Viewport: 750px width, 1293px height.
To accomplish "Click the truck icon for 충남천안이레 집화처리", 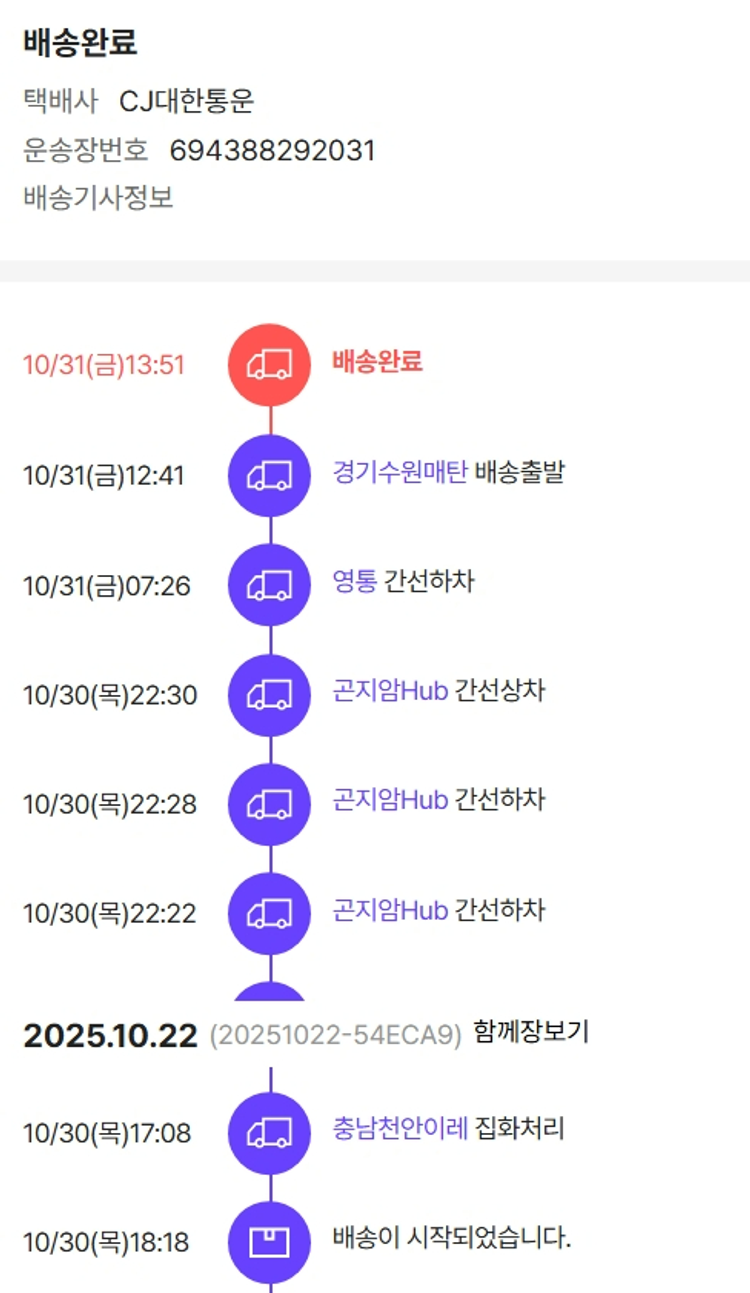I will click(270, 1133).
